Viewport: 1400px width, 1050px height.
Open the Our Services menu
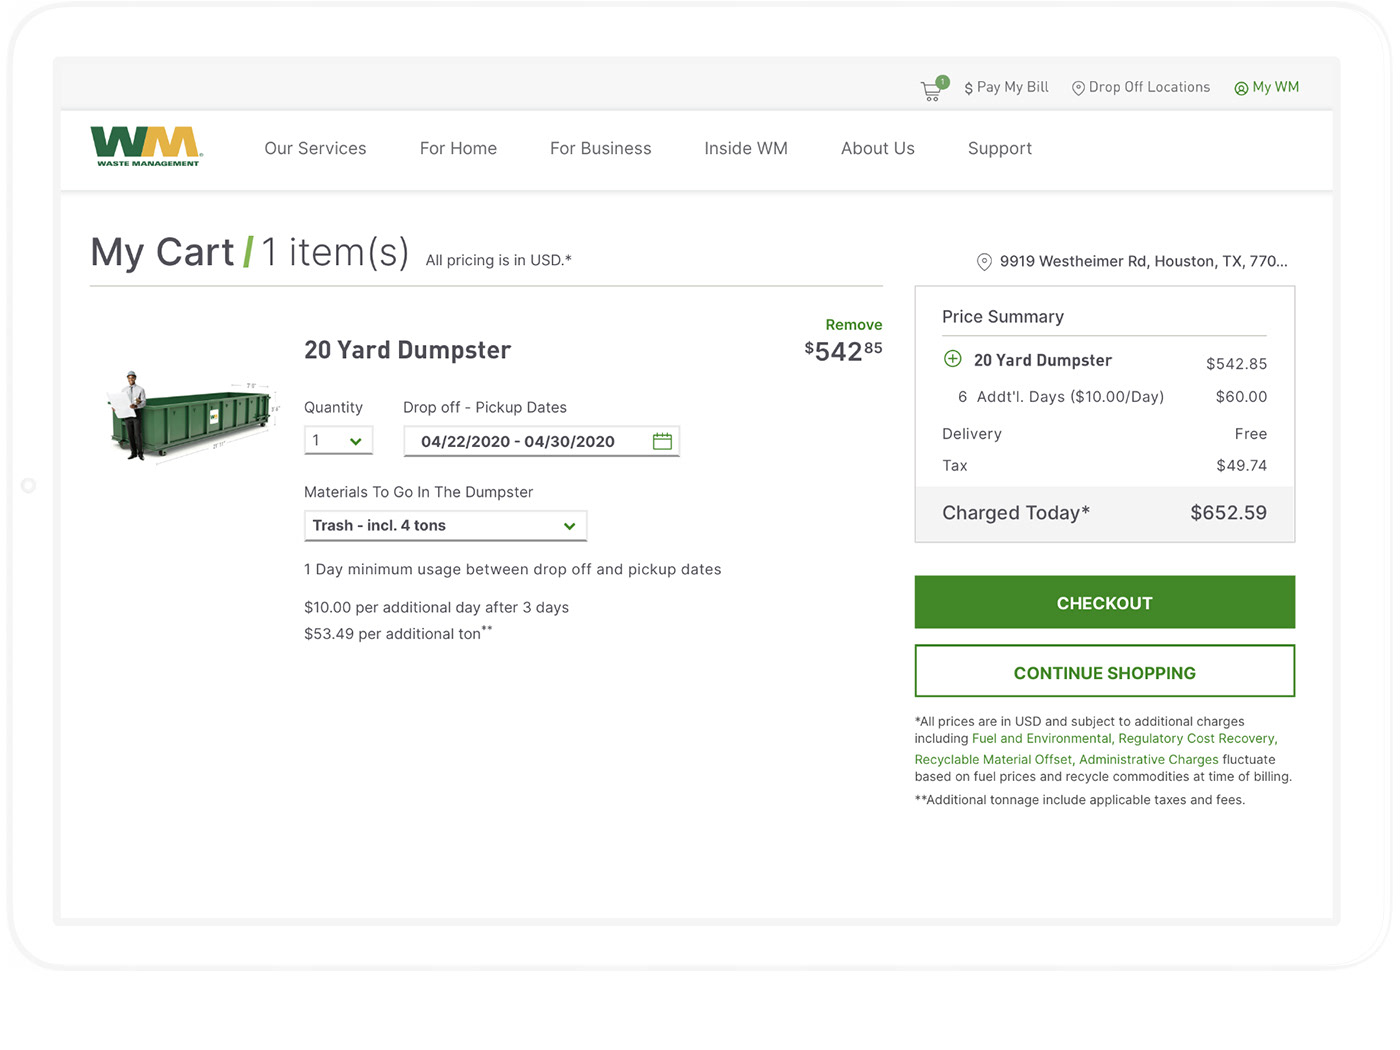click(315, 148)
